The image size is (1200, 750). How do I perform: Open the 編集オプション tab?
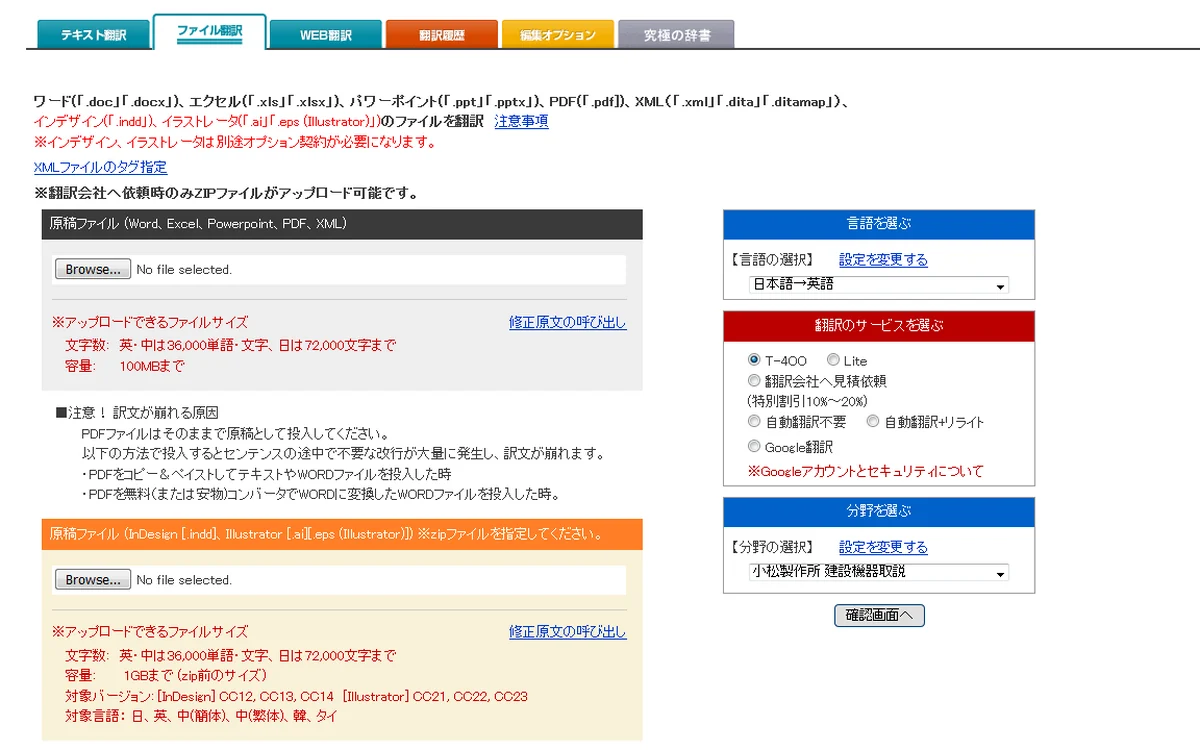click(558, 35)
